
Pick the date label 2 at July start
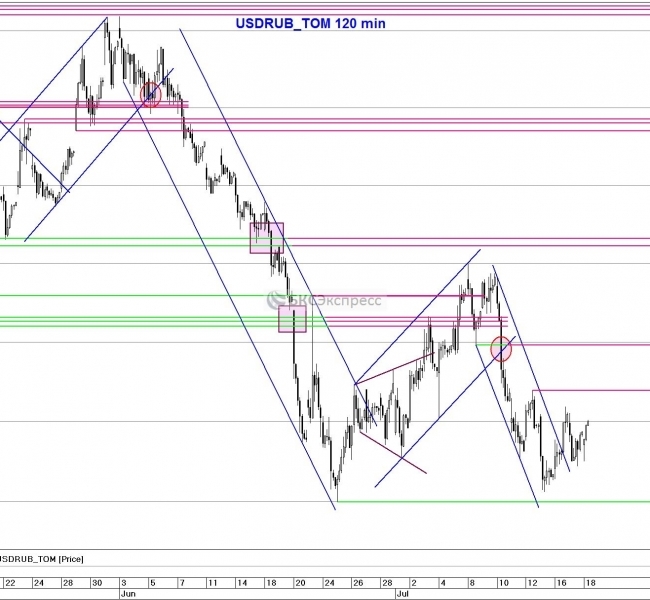(x=414, y=583)
